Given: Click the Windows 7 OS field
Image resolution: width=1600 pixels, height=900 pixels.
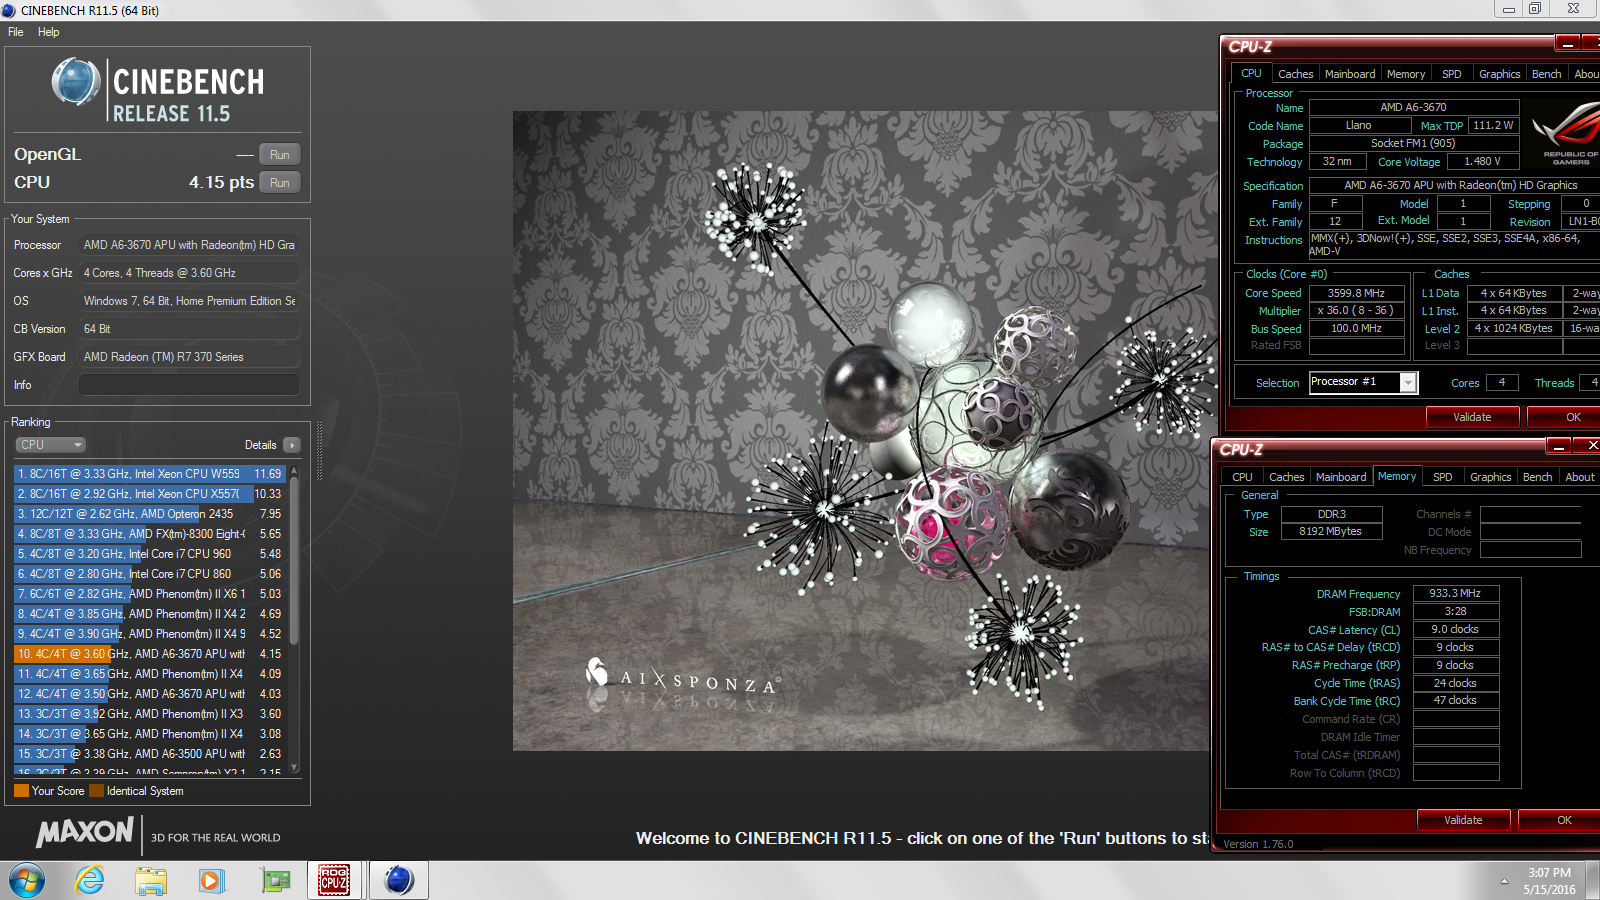Looking at the screenshot, I should tap(189, 301).
